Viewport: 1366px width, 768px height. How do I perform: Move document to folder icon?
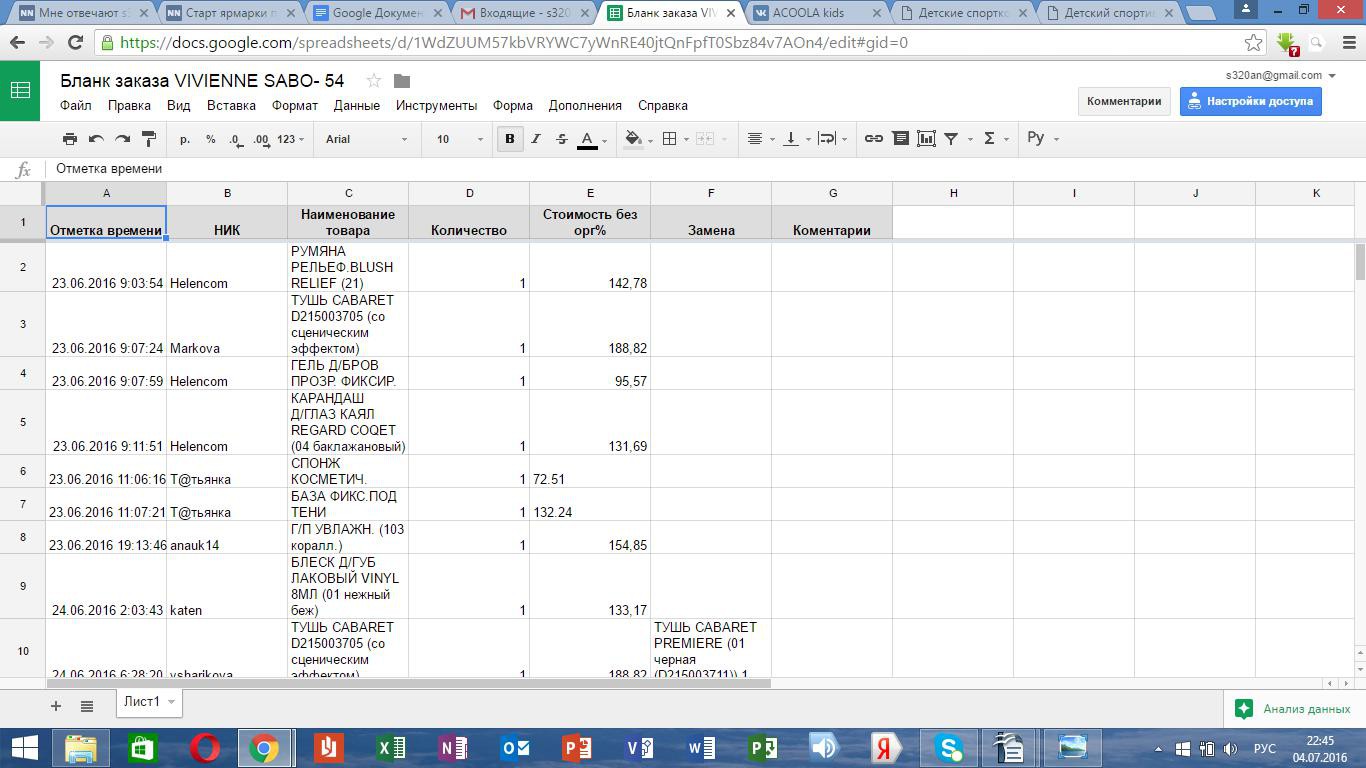coord(402,81)
